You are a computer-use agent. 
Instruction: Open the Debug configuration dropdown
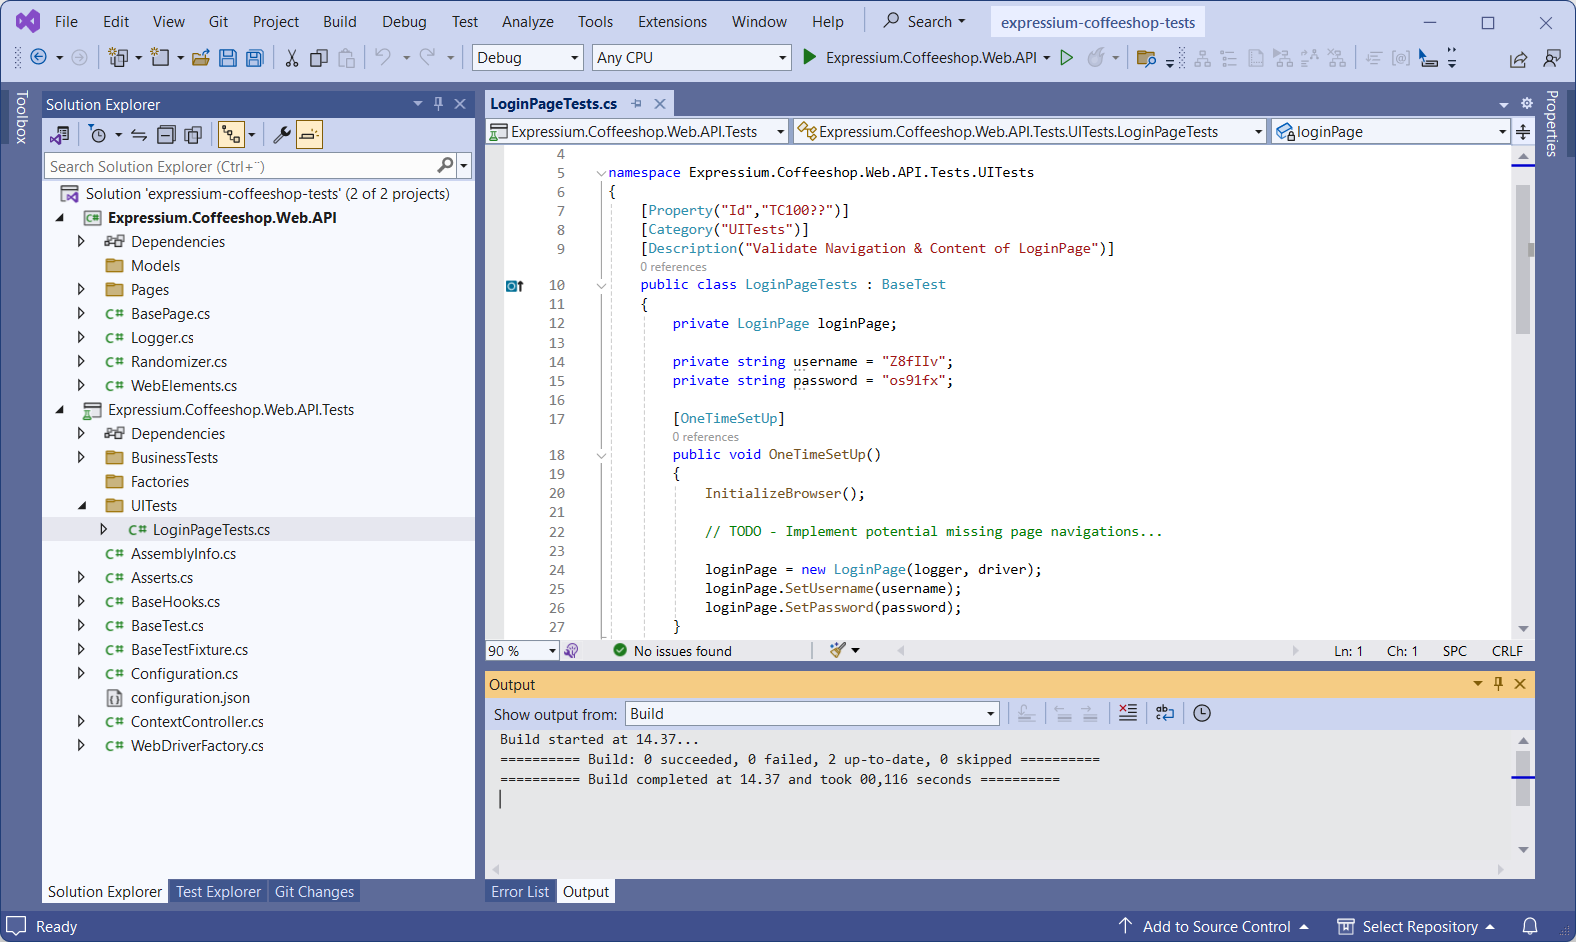tap(527, 58)
